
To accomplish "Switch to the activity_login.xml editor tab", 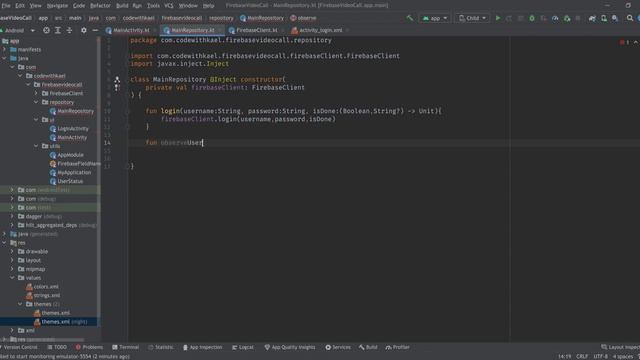I will 320,30.
